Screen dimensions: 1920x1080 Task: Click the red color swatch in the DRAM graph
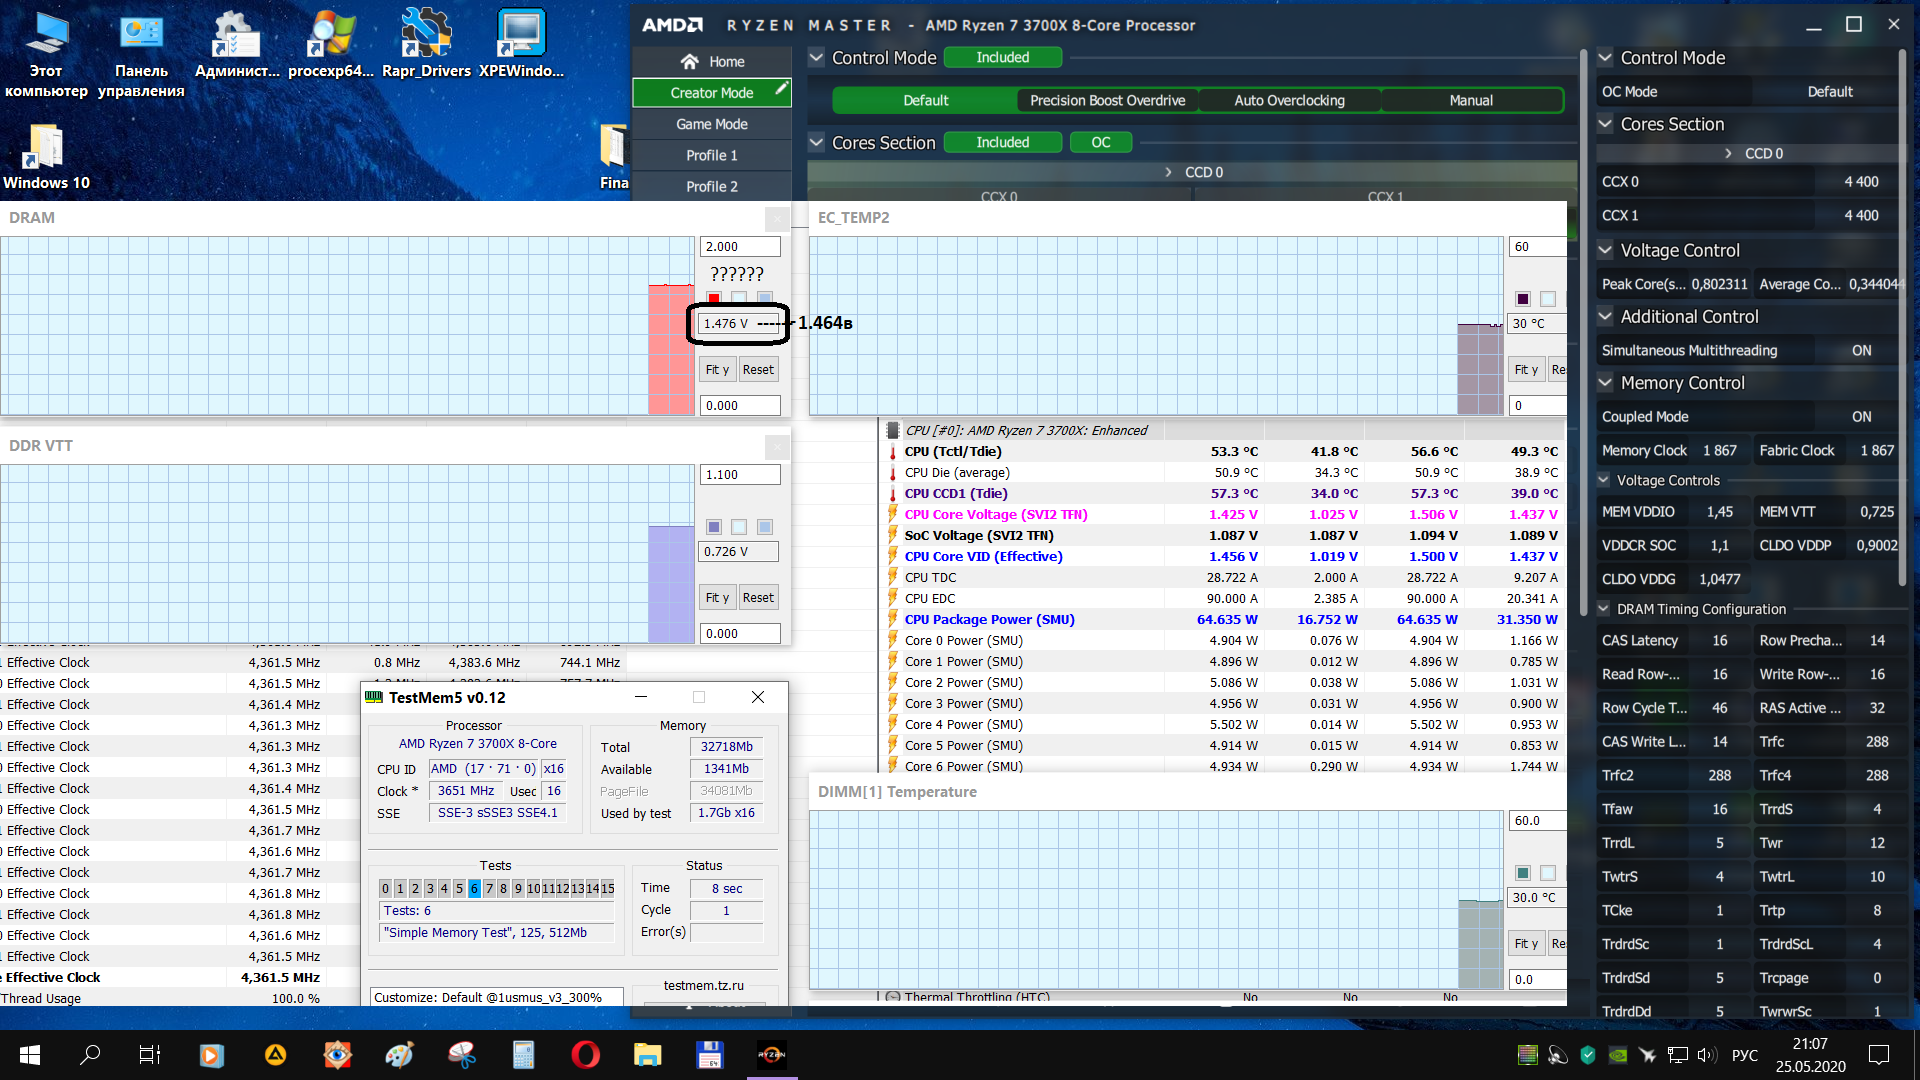coord(714,298)
